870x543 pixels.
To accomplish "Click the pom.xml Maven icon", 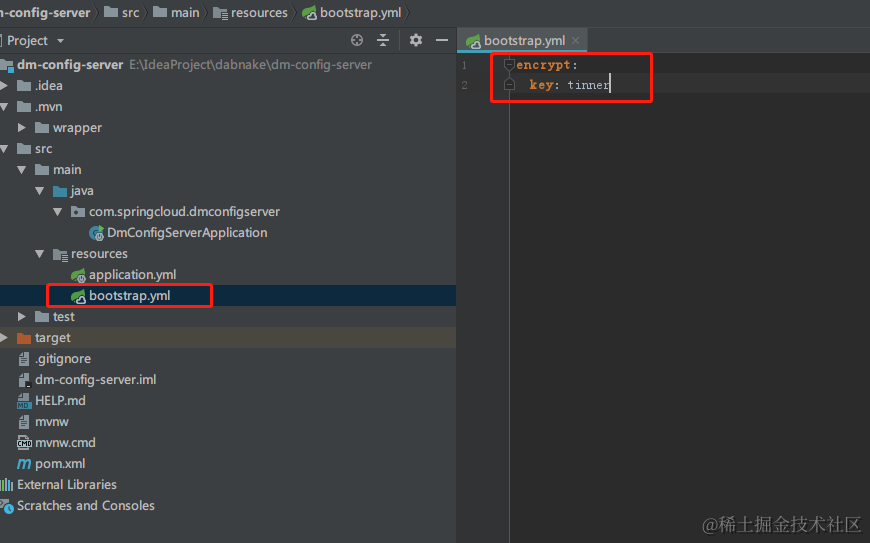I will (x=24, y=464).
